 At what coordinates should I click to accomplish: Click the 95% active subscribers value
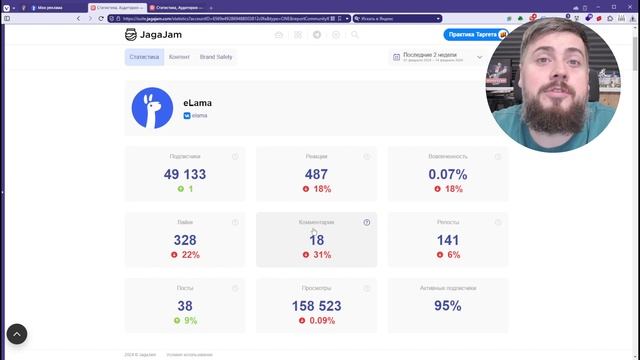[448, 306]
